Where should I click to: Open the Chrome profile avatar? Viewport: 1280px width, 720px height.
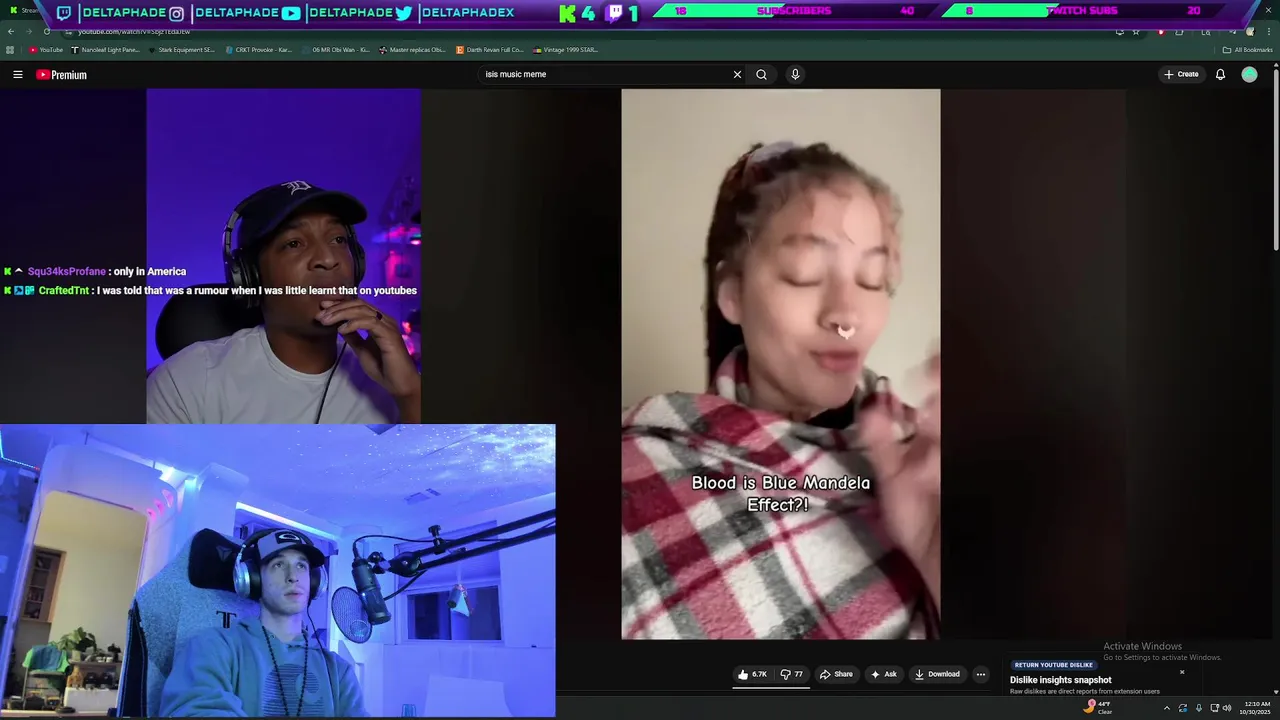(1250, 31)
